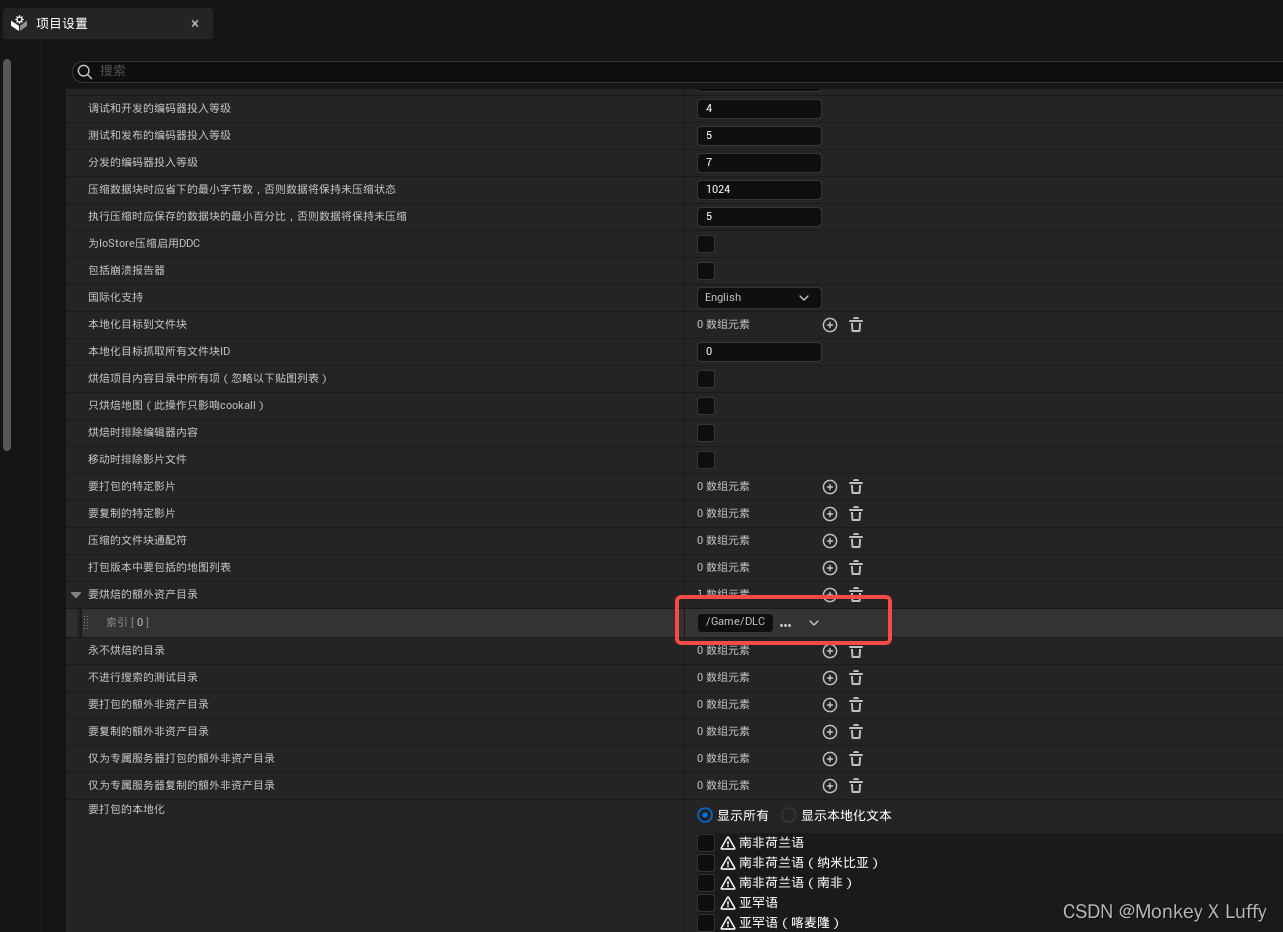Clear 仅为专属服务器打包的额外非资产目录 with trash icon
Viewport: 1283px width, 932px height.
tap(856, 759)
